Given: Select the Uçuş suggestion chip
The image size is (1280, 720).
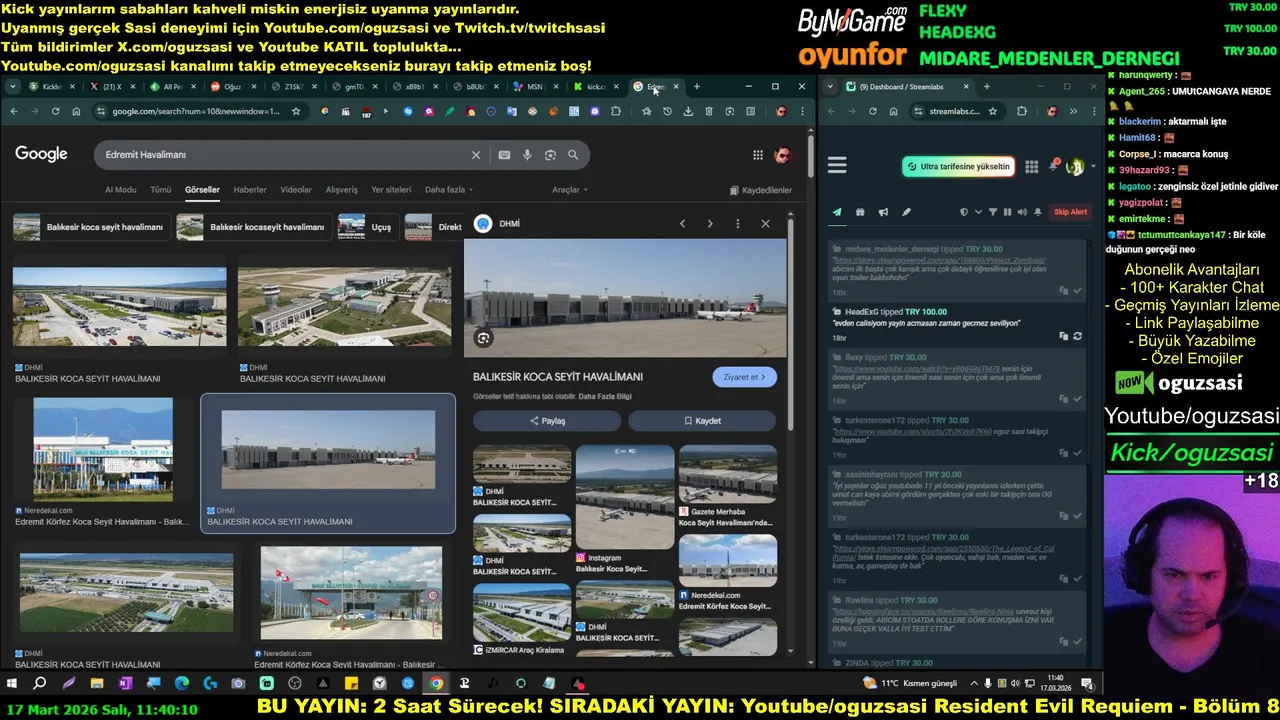Looking at the screenshot, I should [x=367, y=227].
